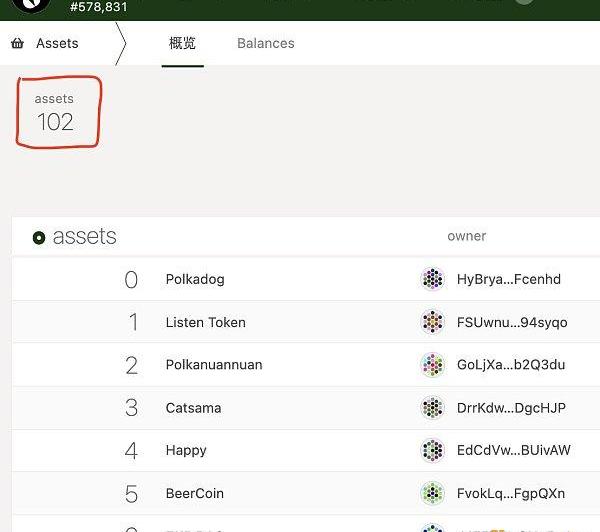This screenshot has width=600, height=532.
Task: Click the FvokLq...FgpQXn owner address
Action: tap(510, 493)
